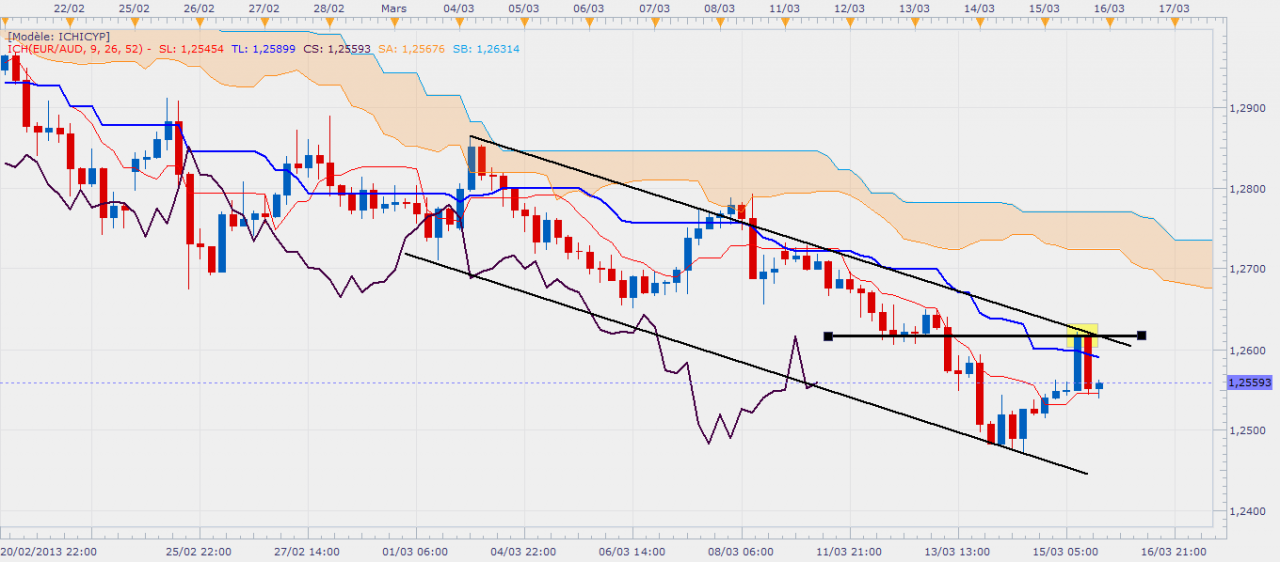This screenshot has width=1280, height=562.
Task: Click the 13/03 13:00 time label
Action: pyautogui.click(x=957, y=551)
